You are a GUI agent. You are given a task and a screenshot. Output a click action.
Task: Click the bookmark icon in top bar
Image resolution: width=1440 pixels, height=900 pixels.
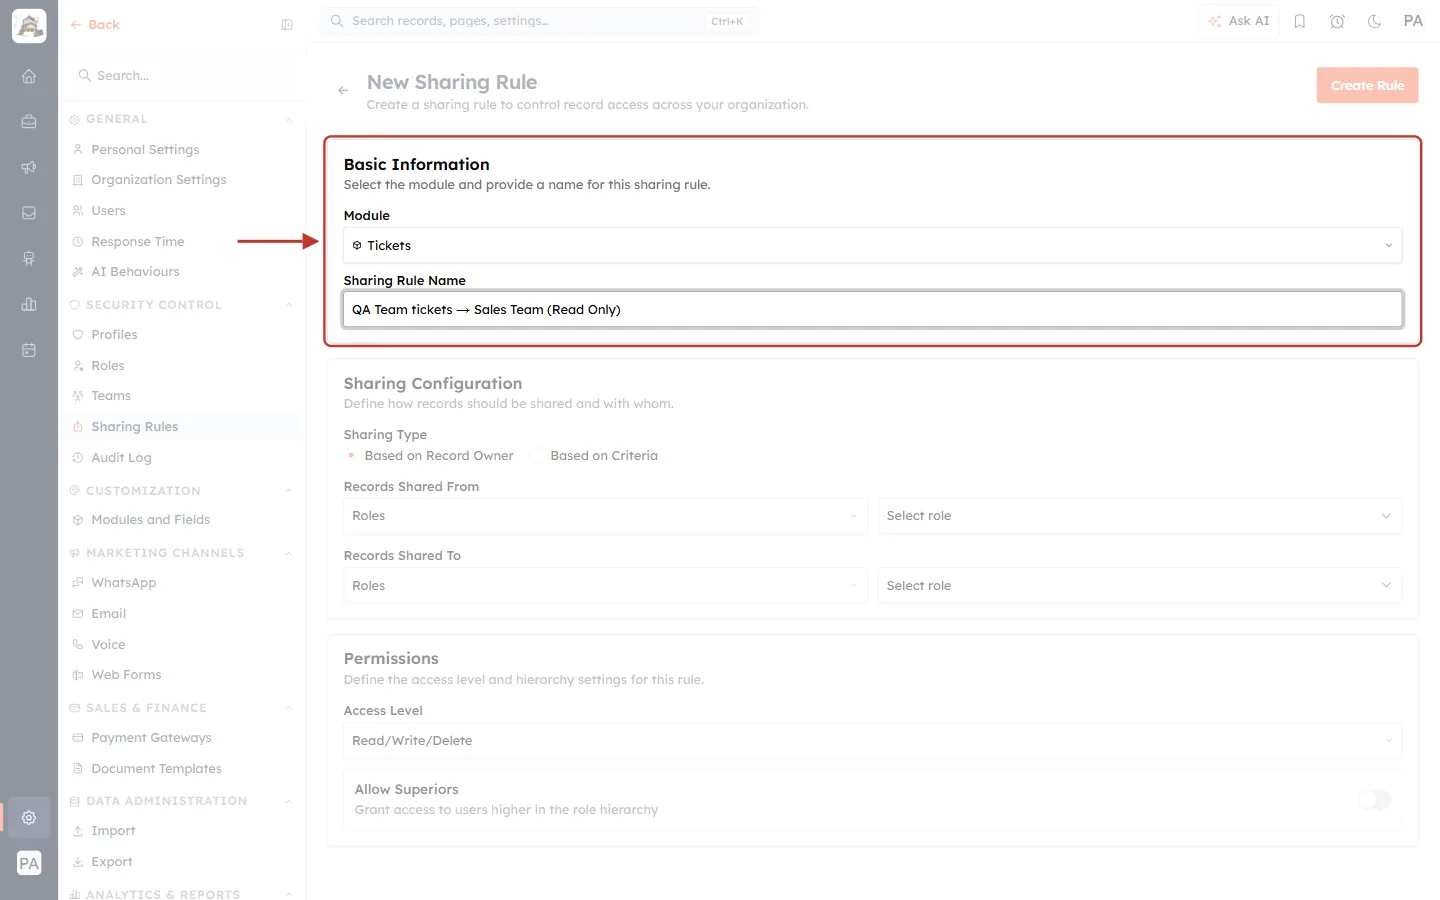(1300, 21)
